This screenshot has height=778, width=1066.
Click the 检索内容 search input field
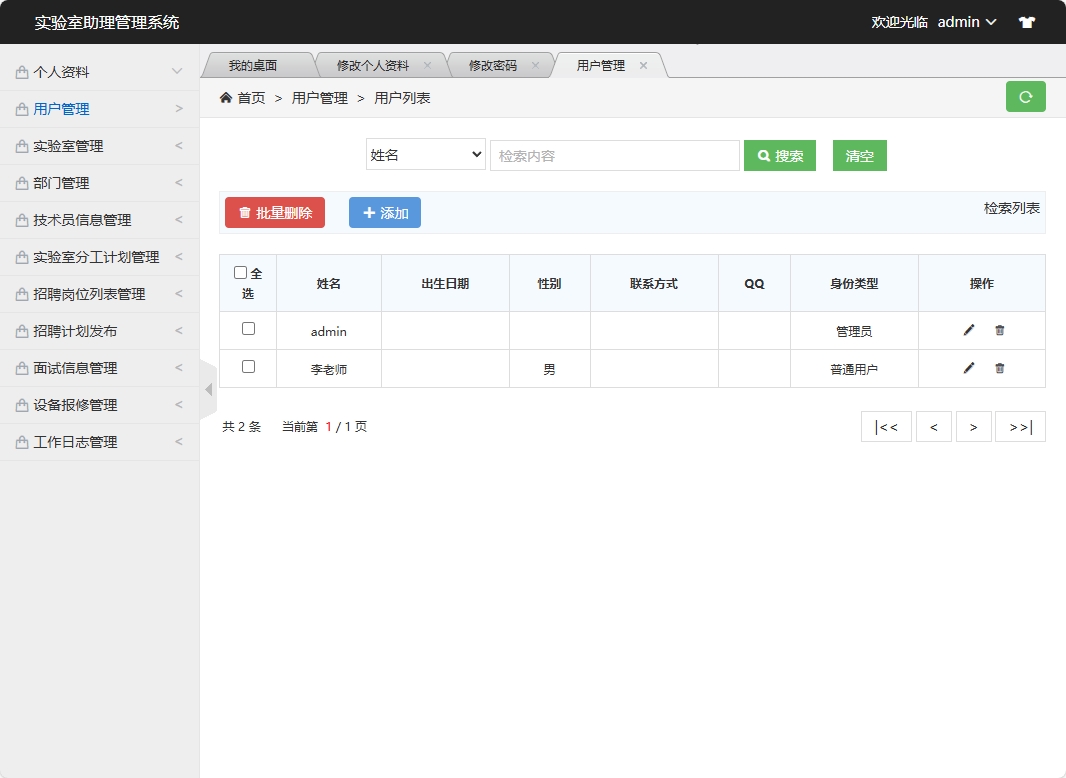614,155
